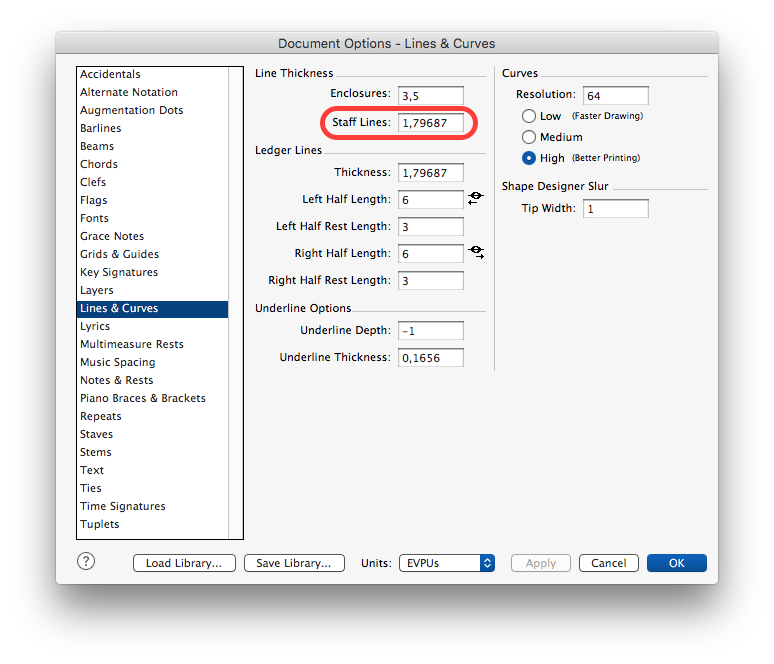Choose Music Spacing from the list
The height and width of the screenshot is (664, 774).
click(x=117, y=362)
